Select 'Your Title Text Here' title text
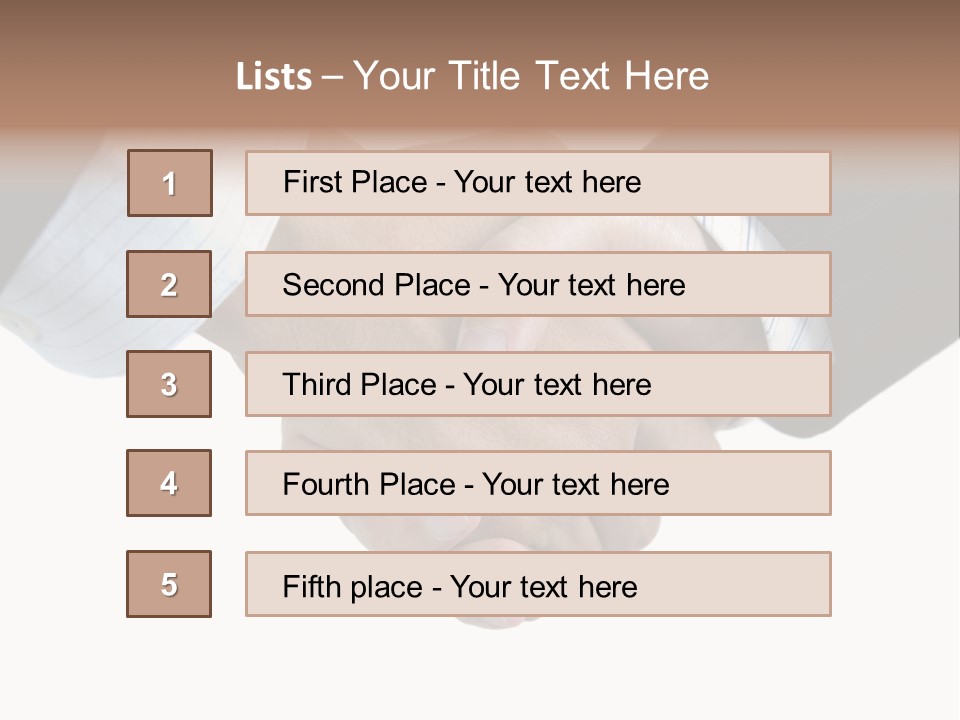The height and width of the screenshot is (720, 960). click(531, 76)
